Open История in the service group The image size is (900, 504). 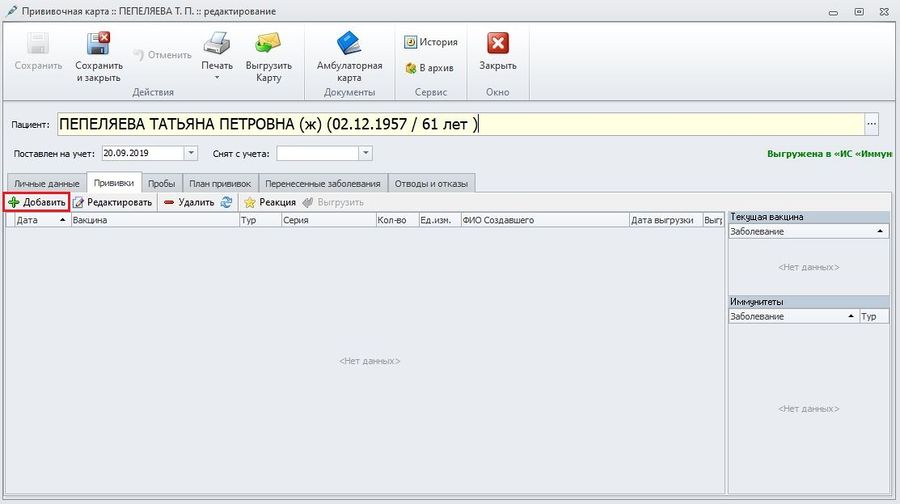431,42
